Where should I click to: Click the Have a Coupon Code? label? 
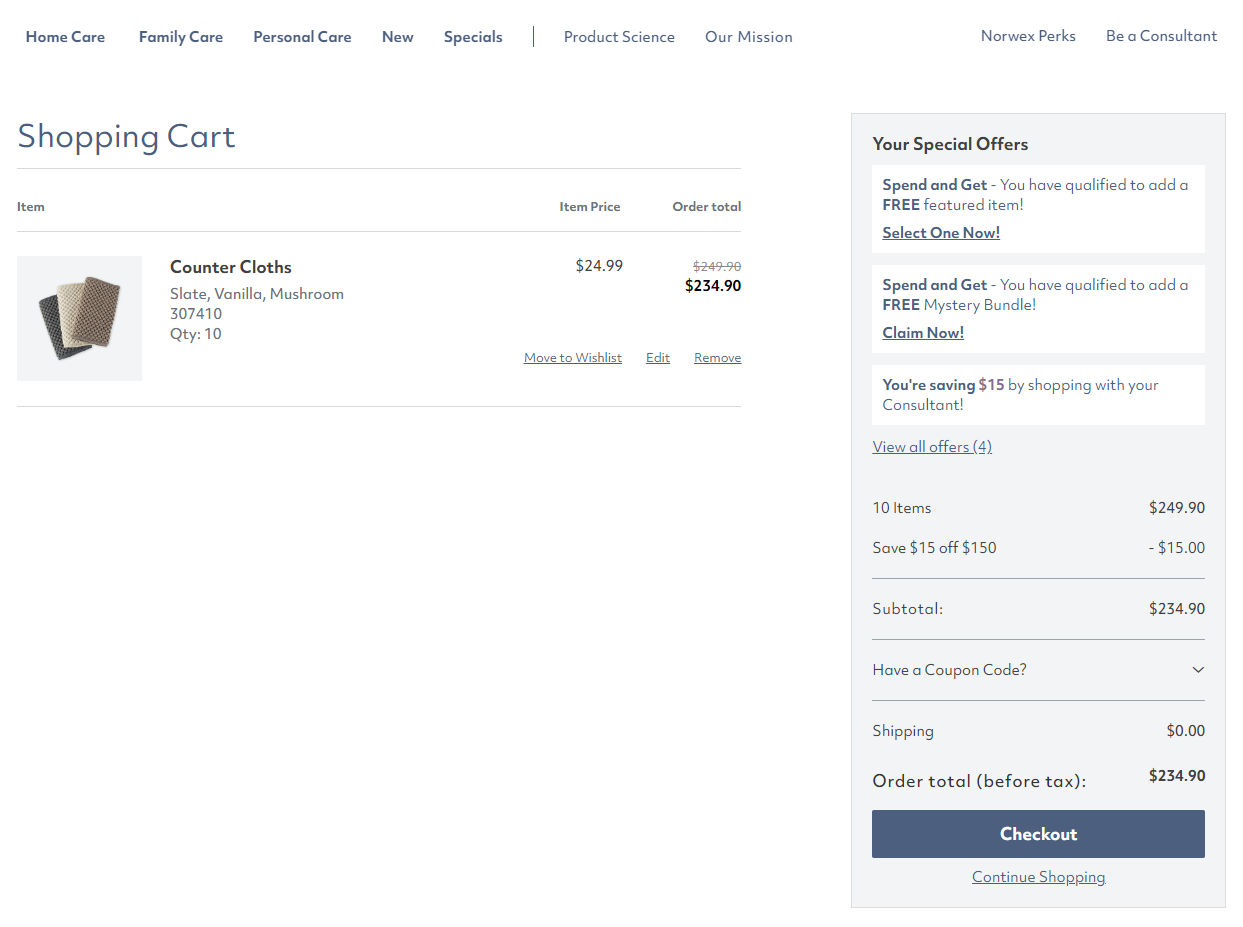[950, 670]
